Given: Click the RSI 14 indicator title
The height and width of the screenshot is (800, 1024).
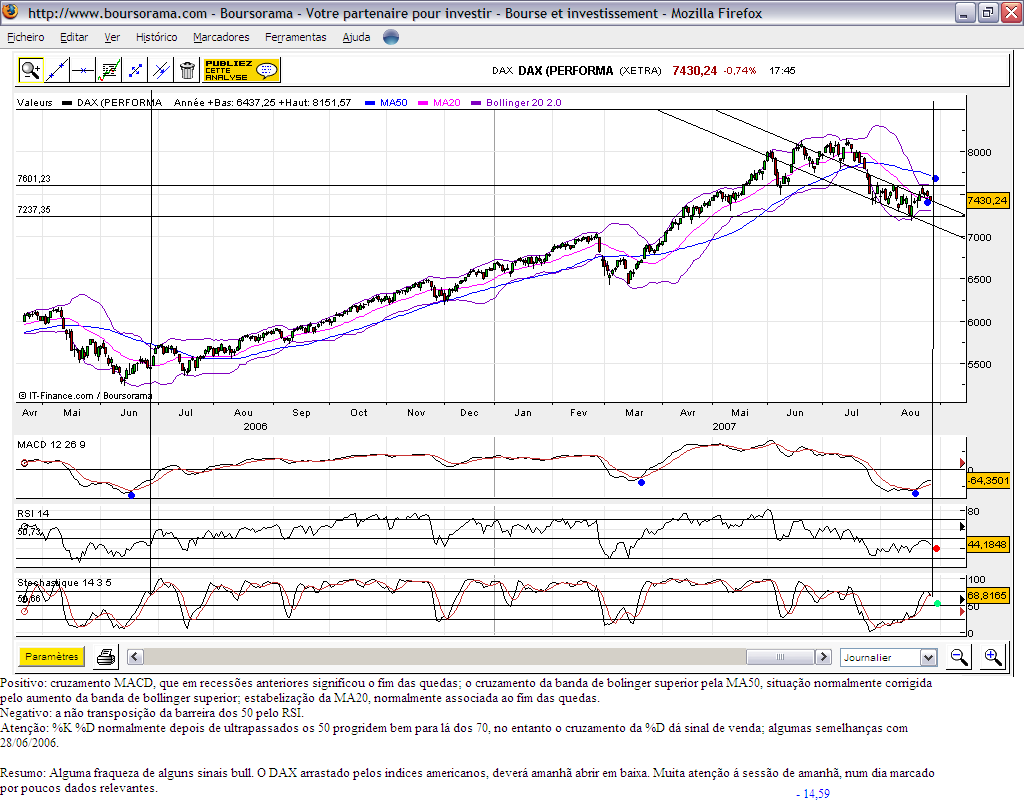Looking at the screenshot, I should click(33, 513).
